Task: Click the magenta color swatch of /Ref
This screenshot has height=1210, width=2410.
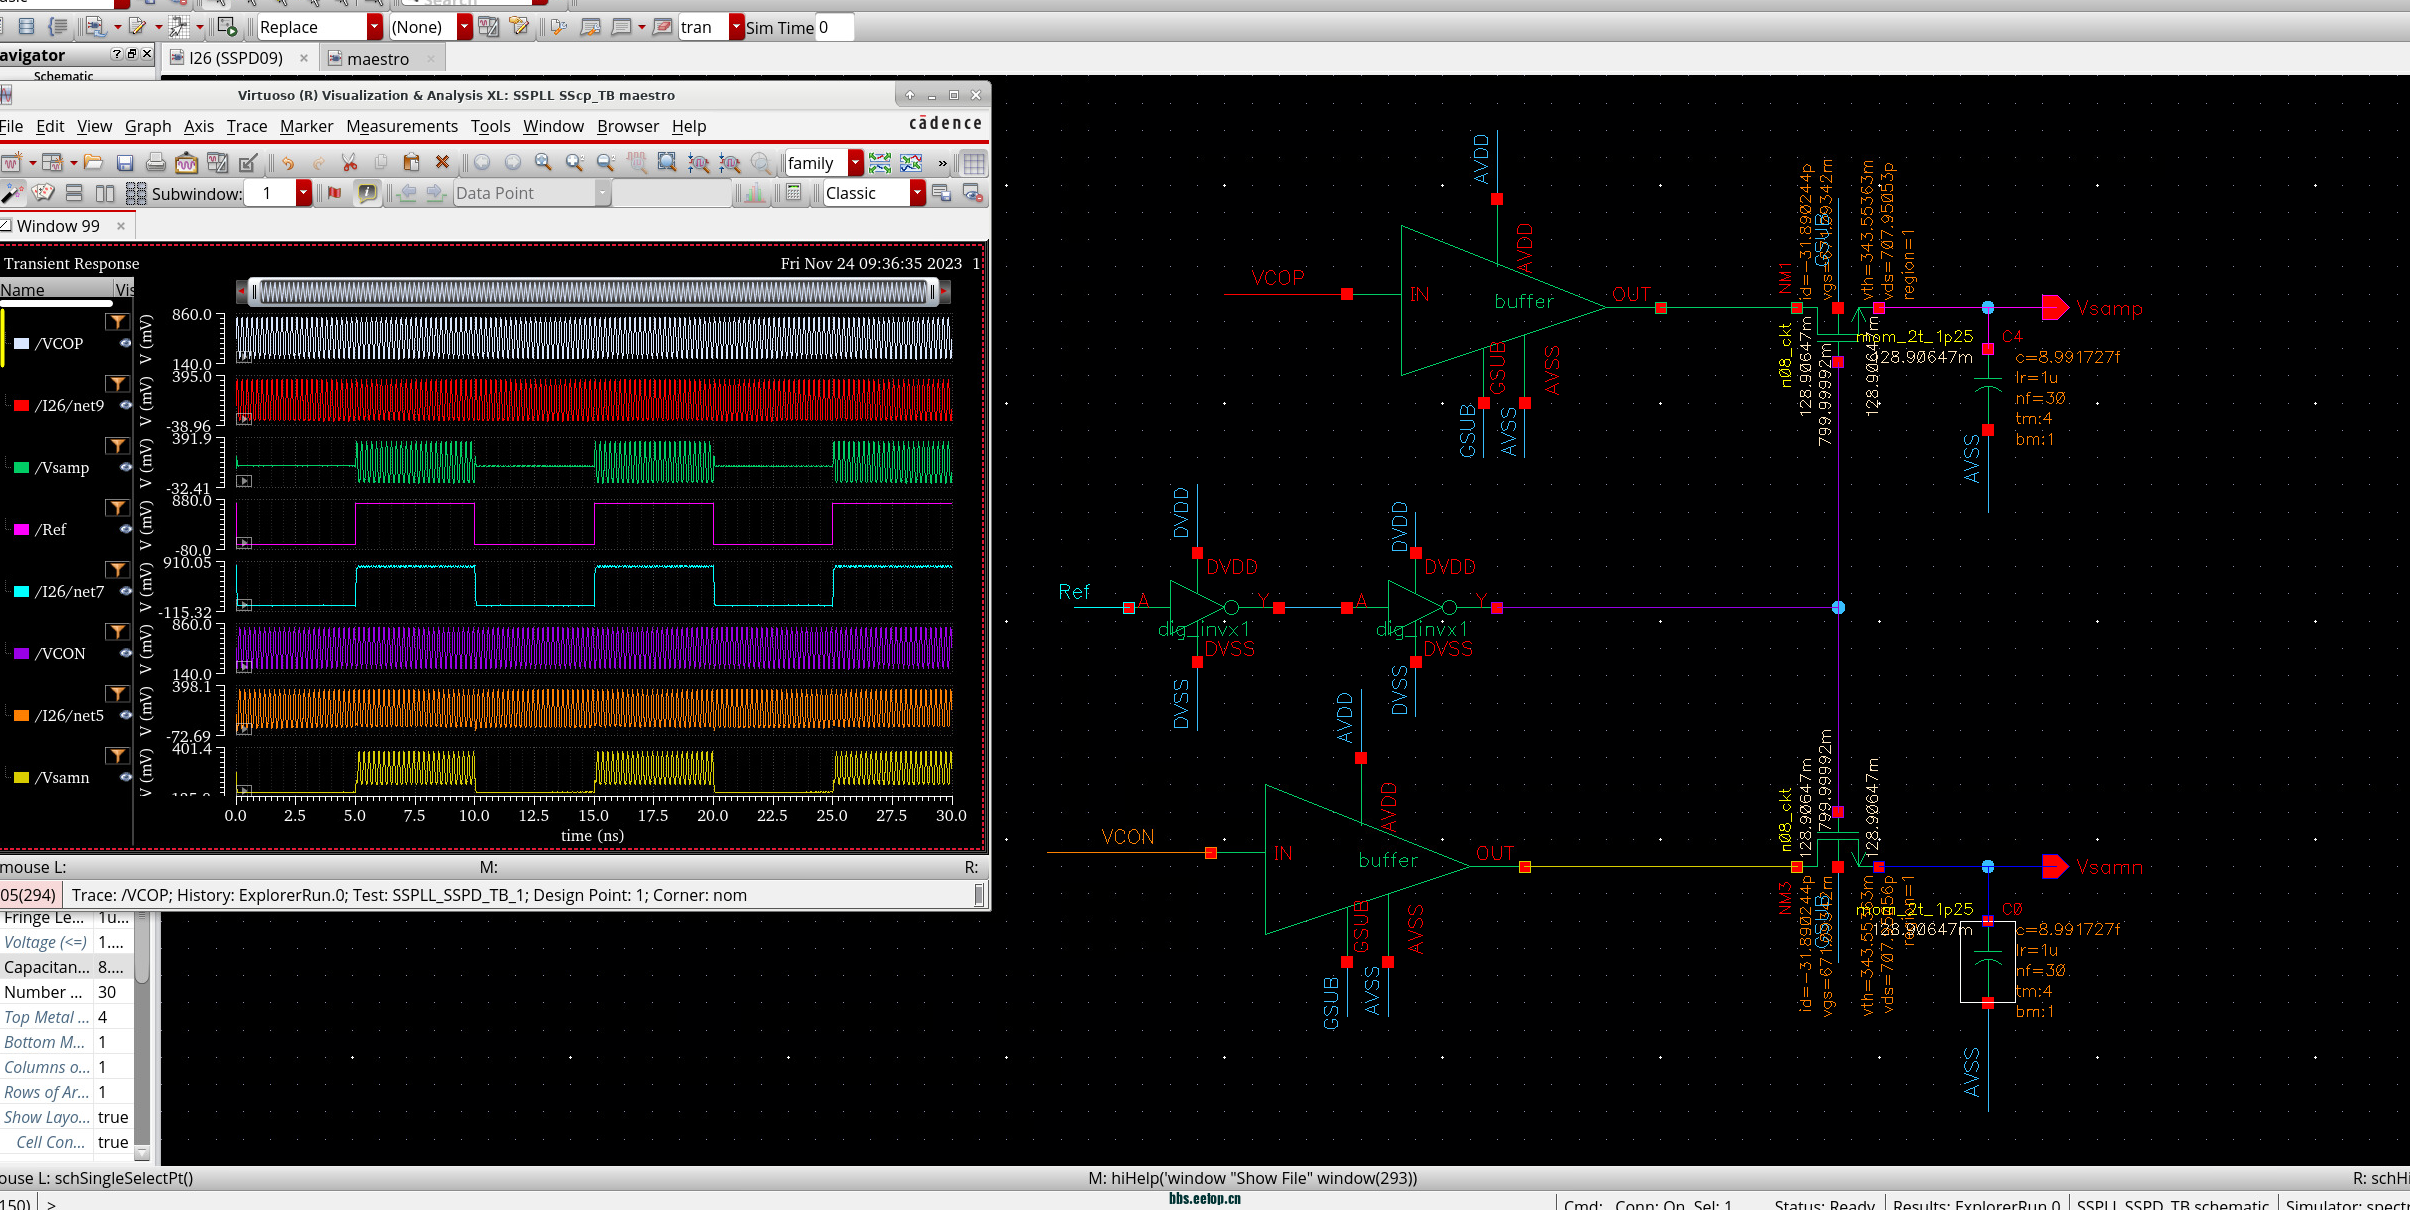Action: tap(21, 529)
